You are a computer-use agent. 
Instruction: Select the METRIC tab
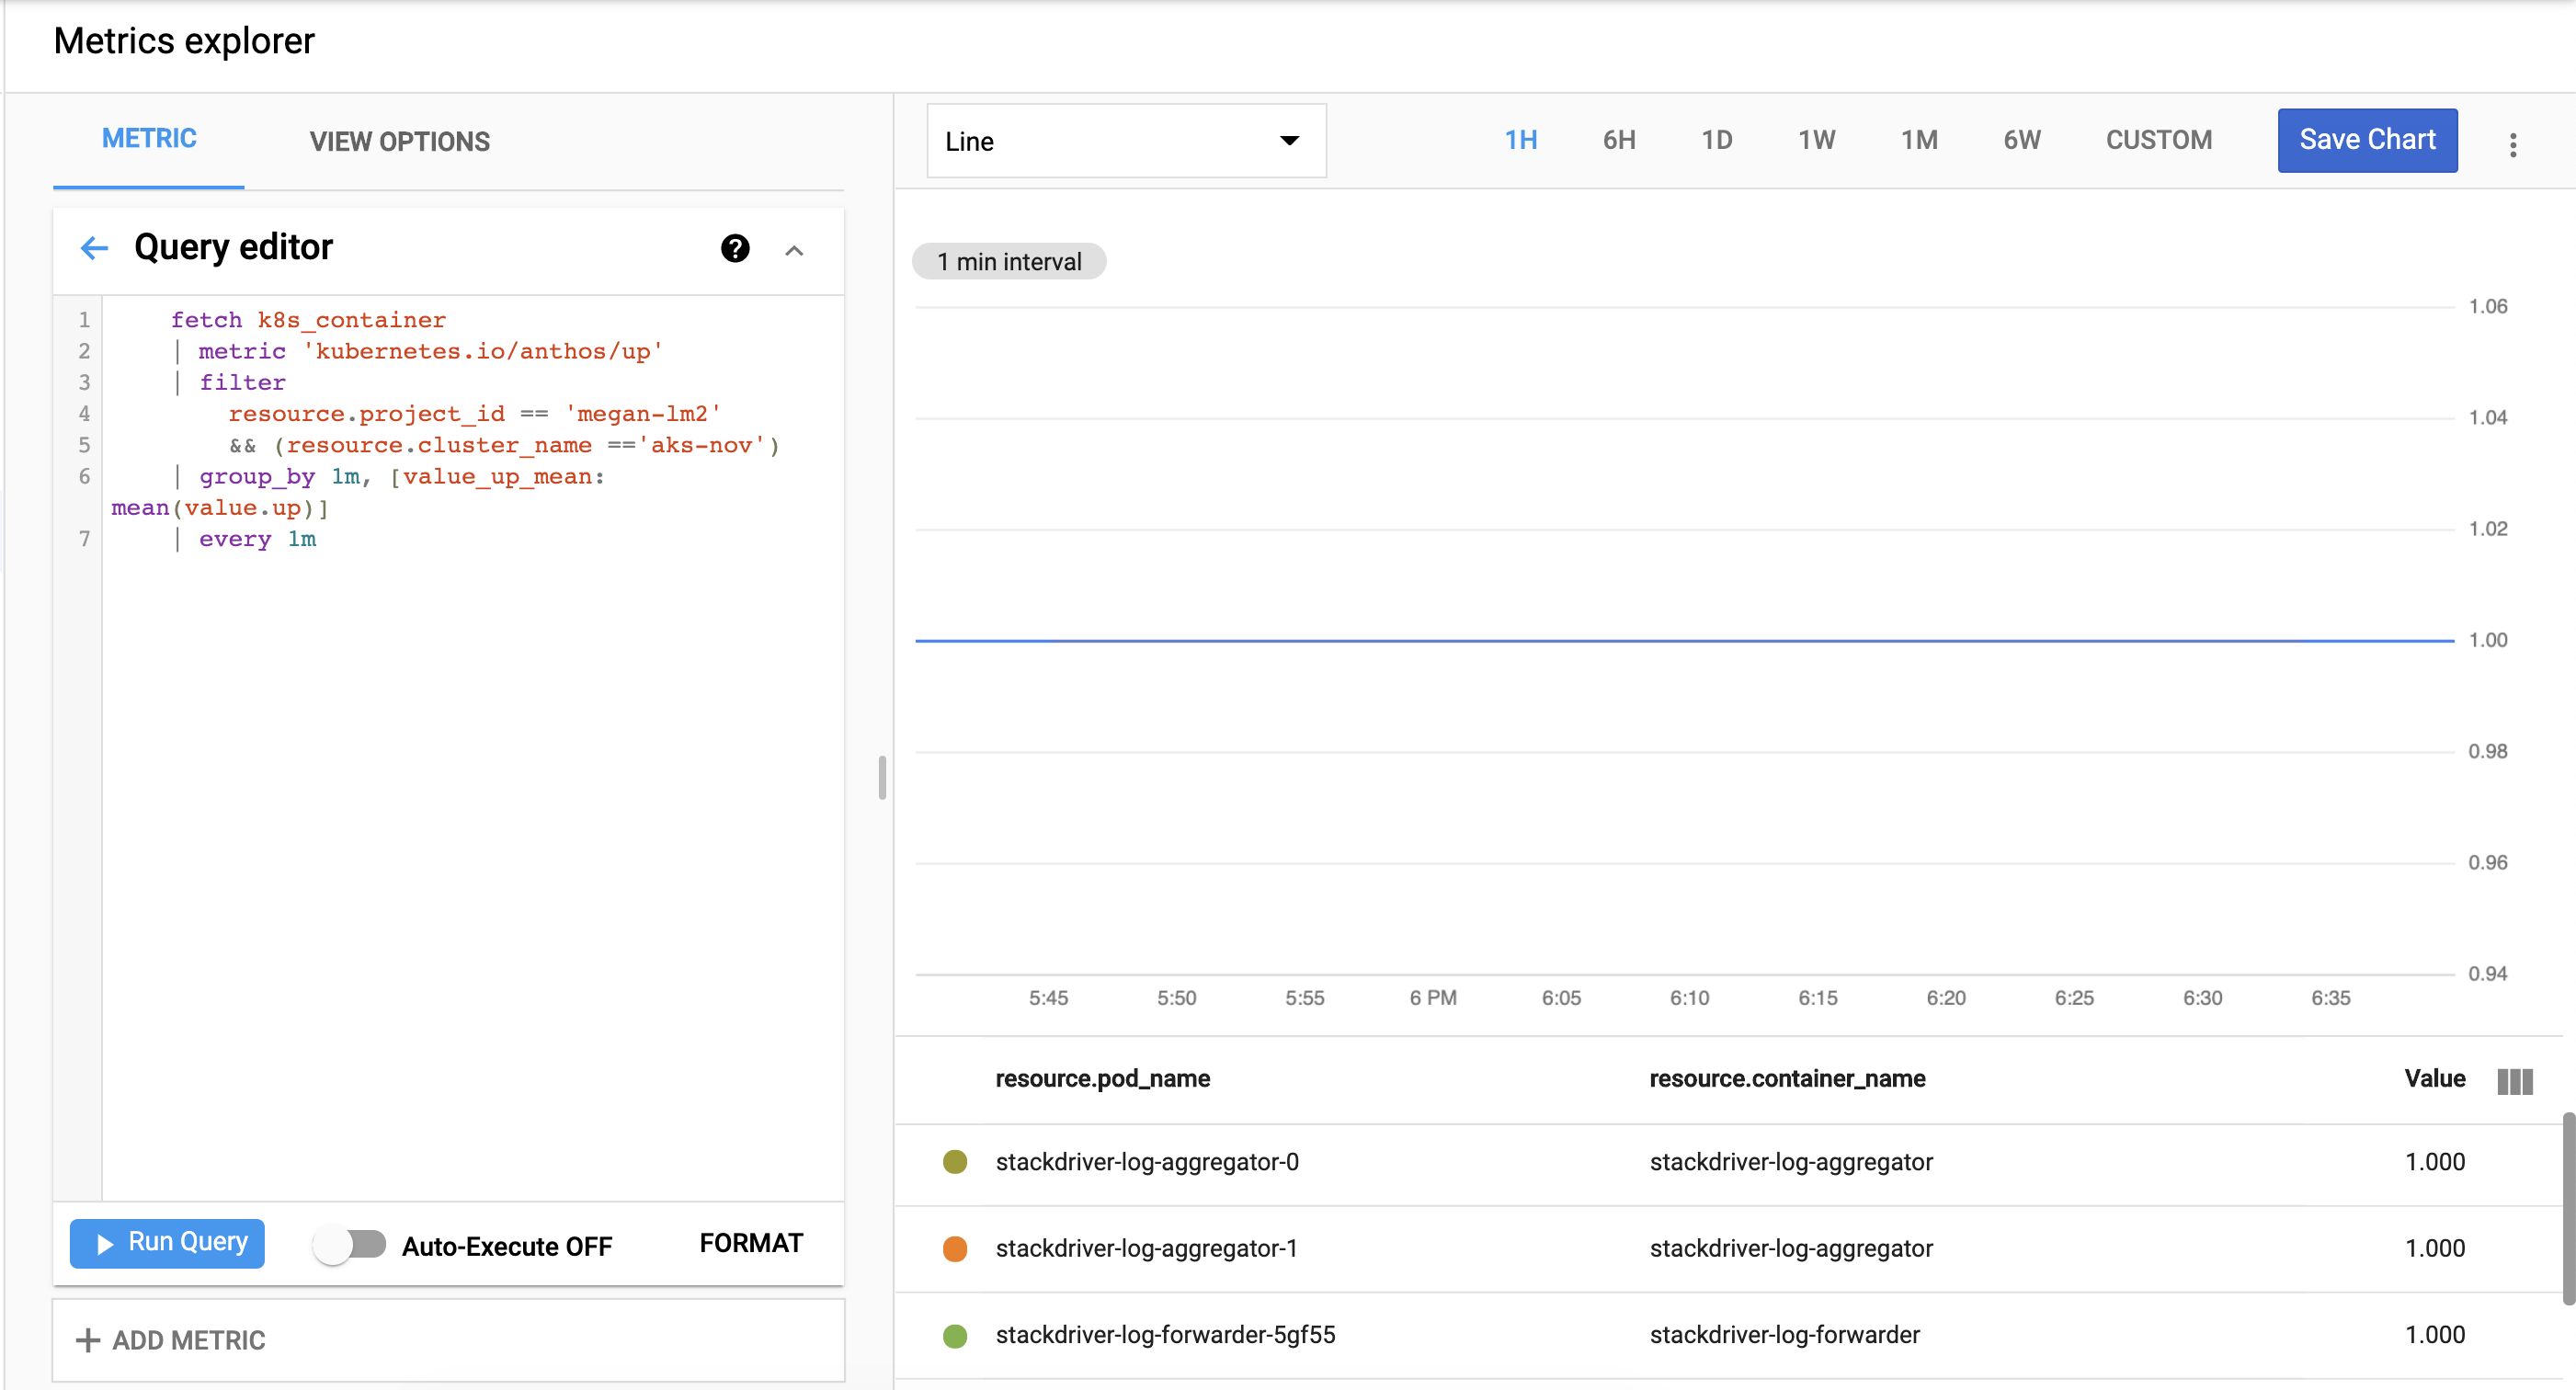(x=151, y=141)
